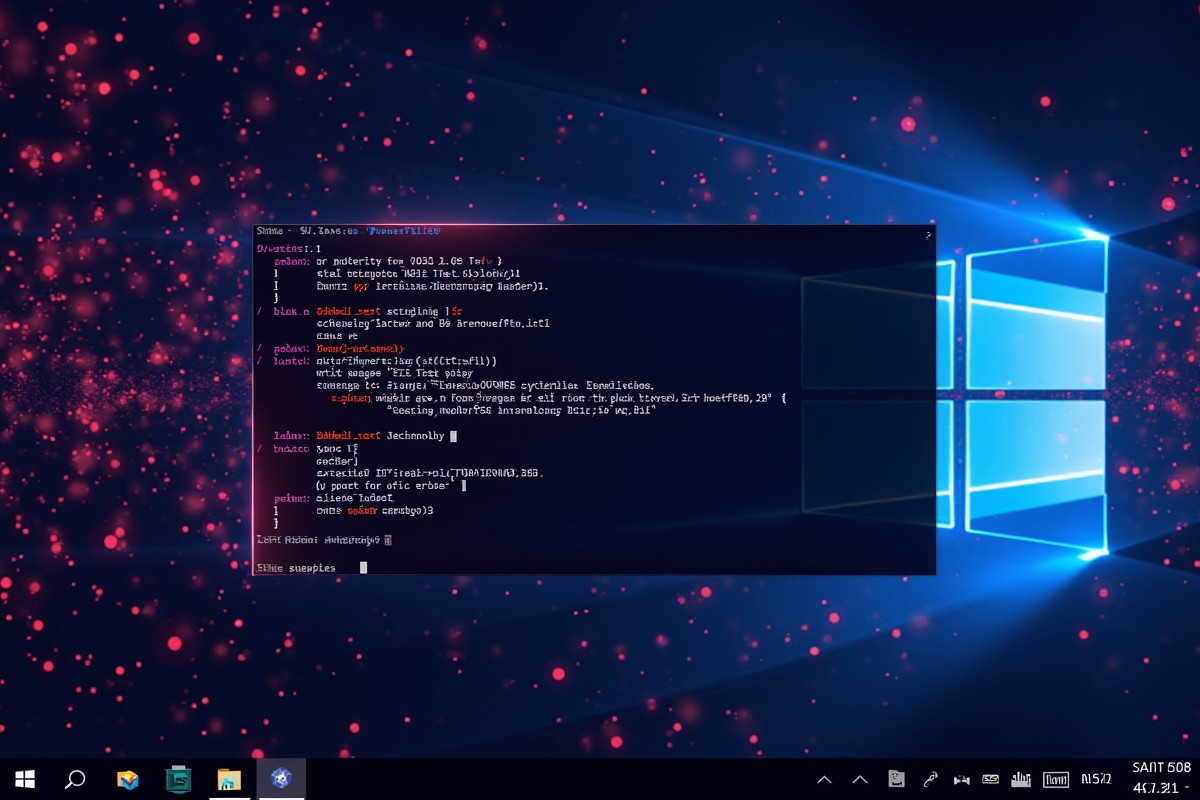Viewport: 1200px width, 800px height.
Task: Click the pen-shaped tray icon
Action: pyautogui.click(x=930, y=779)
